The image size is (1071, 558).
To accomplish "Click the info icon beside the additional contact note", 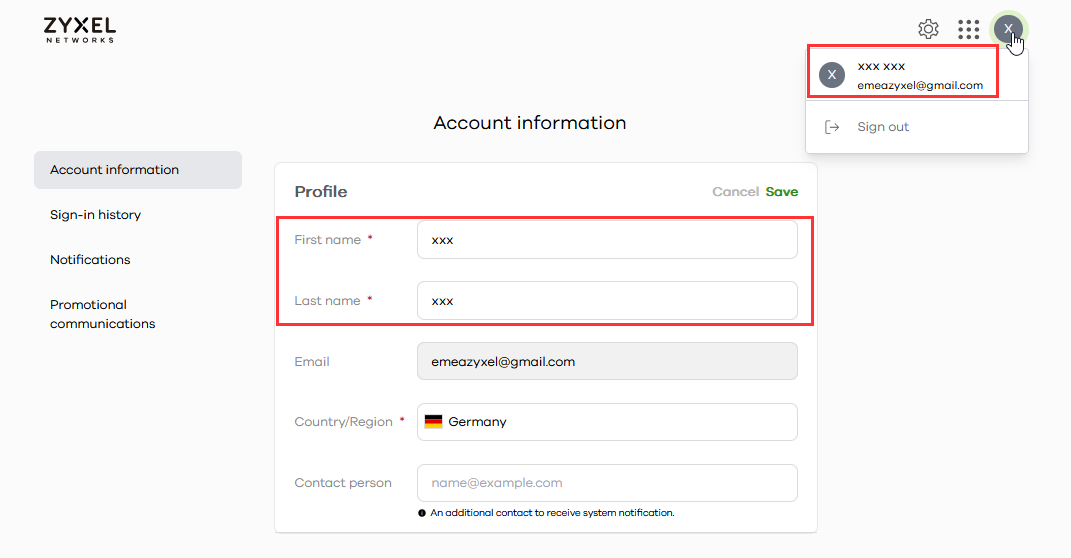I will pos(422,513).
